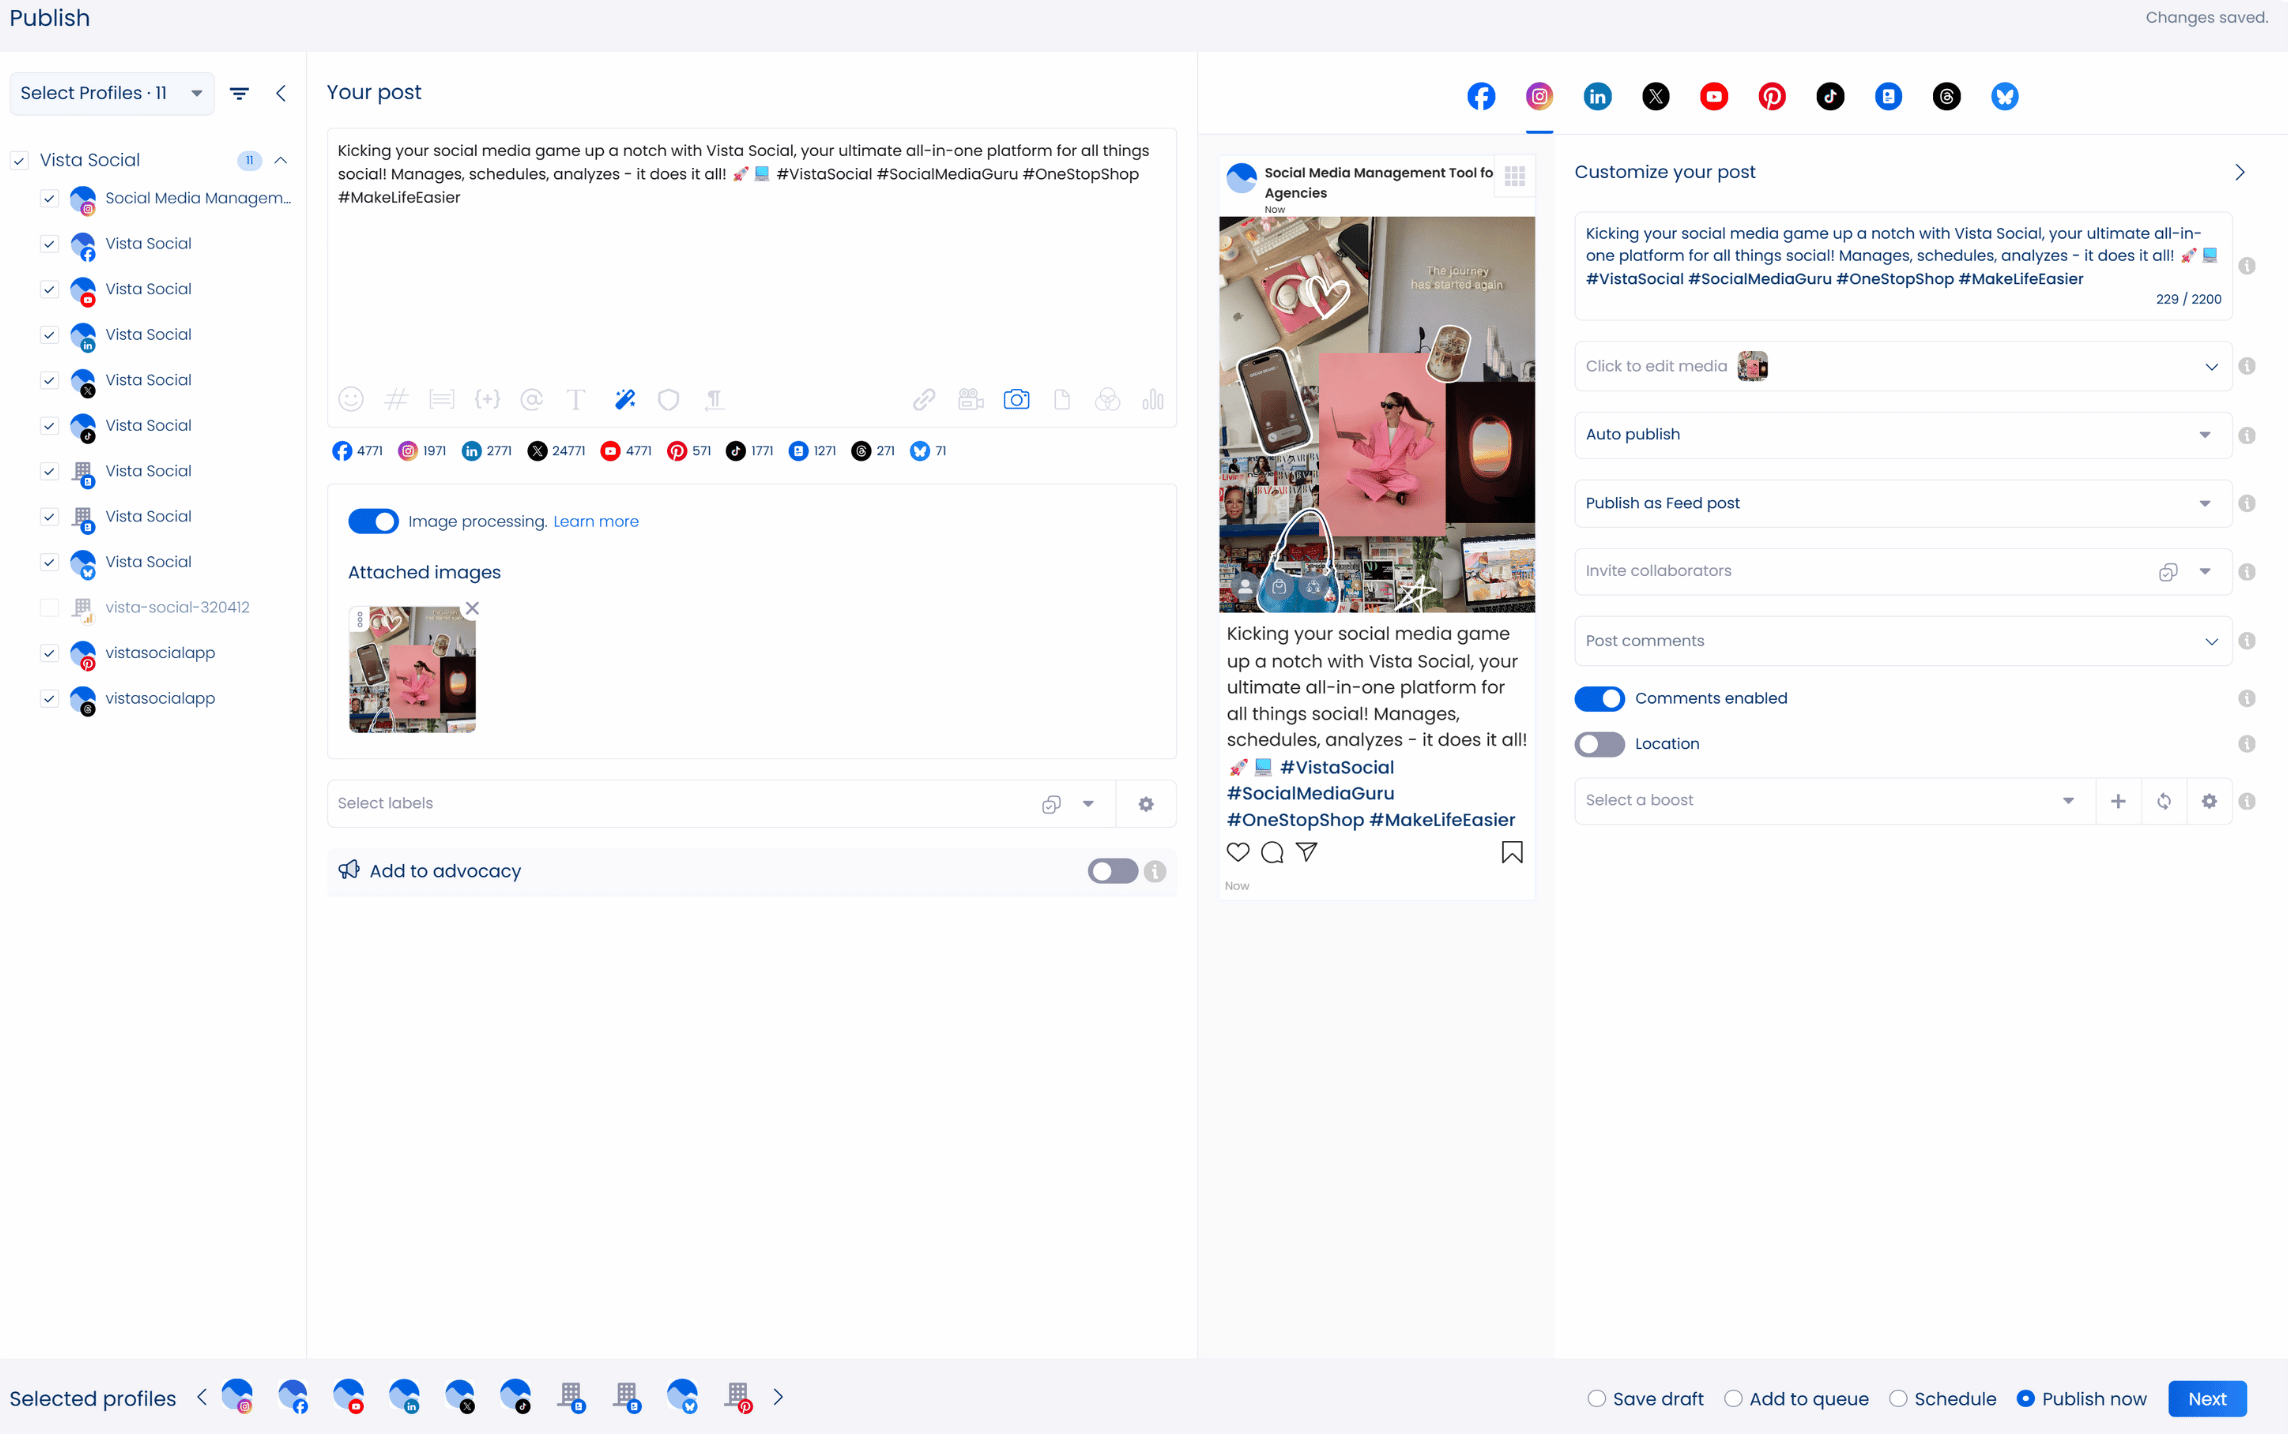Turn off Image processing toggle
The width and height of the screenshot is (2288, 1436).
pyautogui.click(x=373, y=521)
